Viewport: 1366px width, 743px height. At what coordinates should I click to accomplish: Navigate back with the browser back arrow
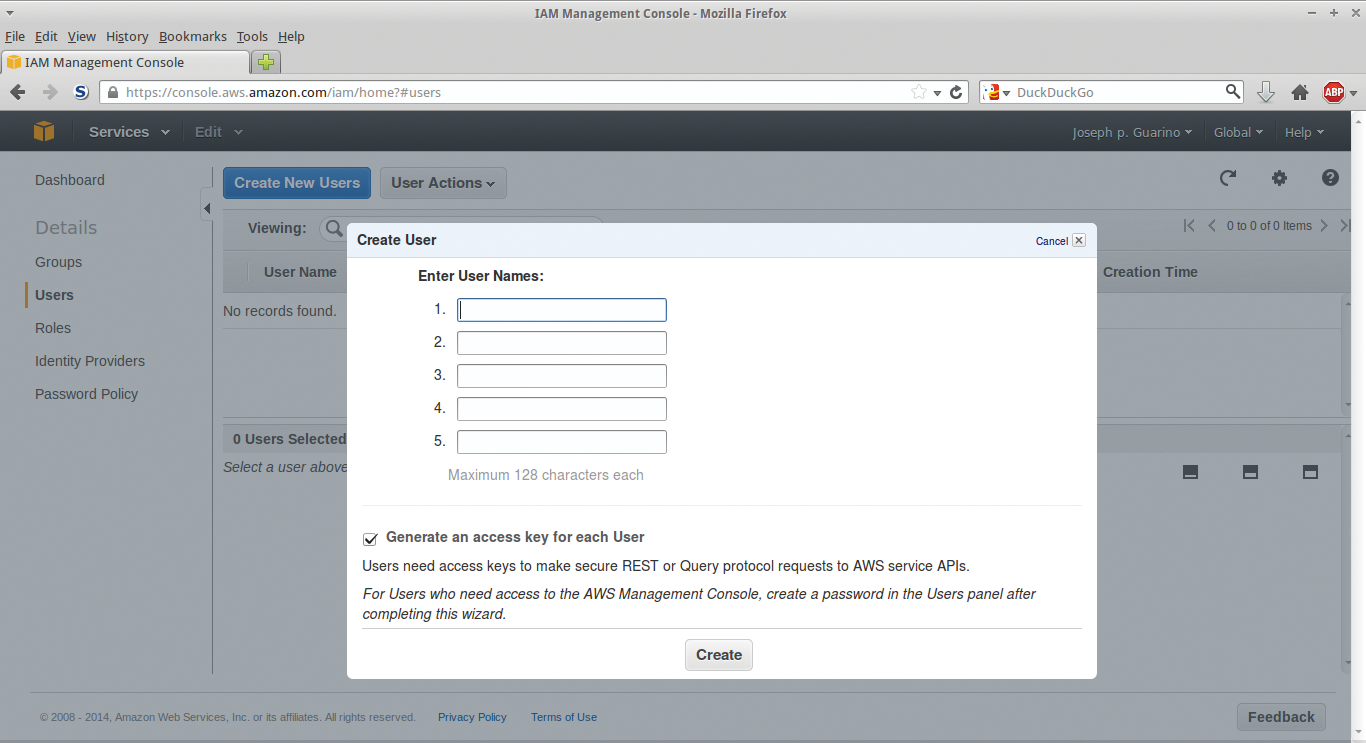coord(17,91)
